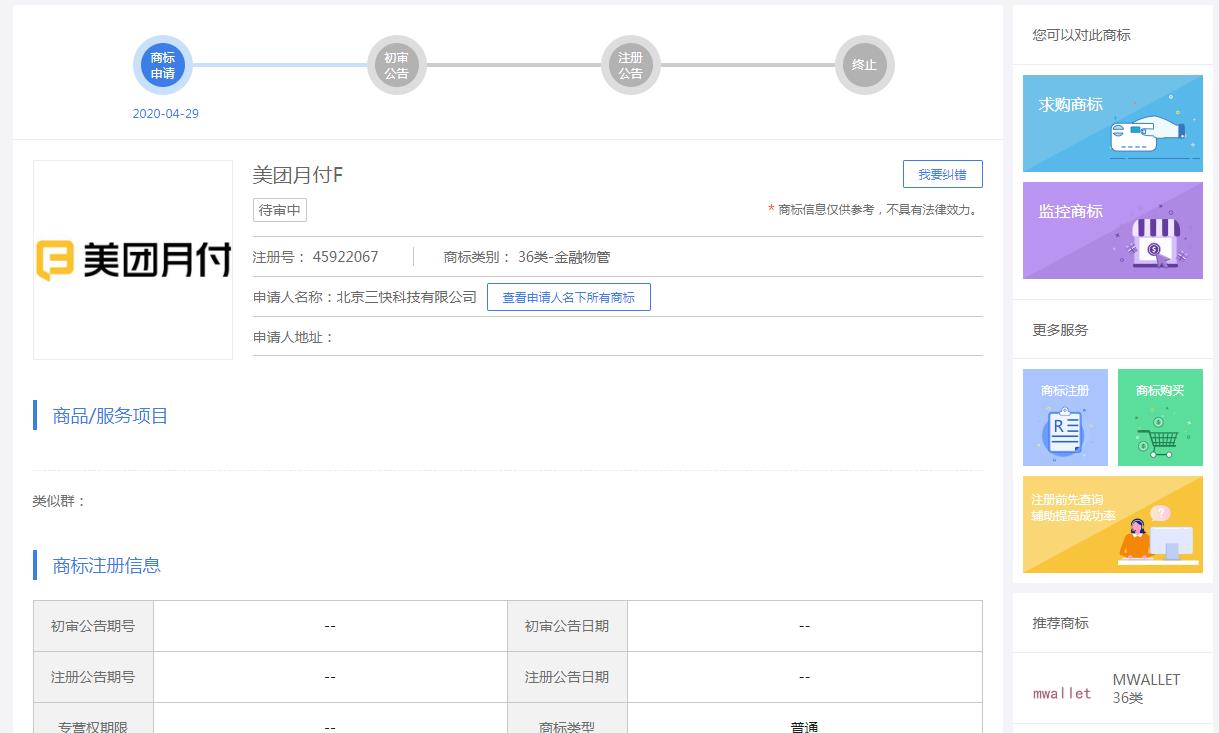Click the 注册前先查询 consultation banner
Screen dimensions: 1219x733
point(1112,524)
